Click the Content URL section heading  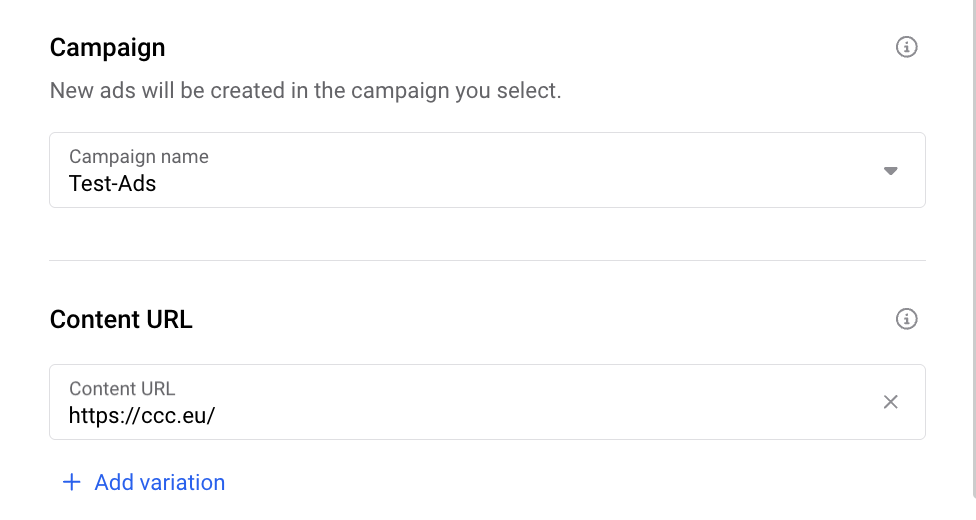[x=121, y=319]
